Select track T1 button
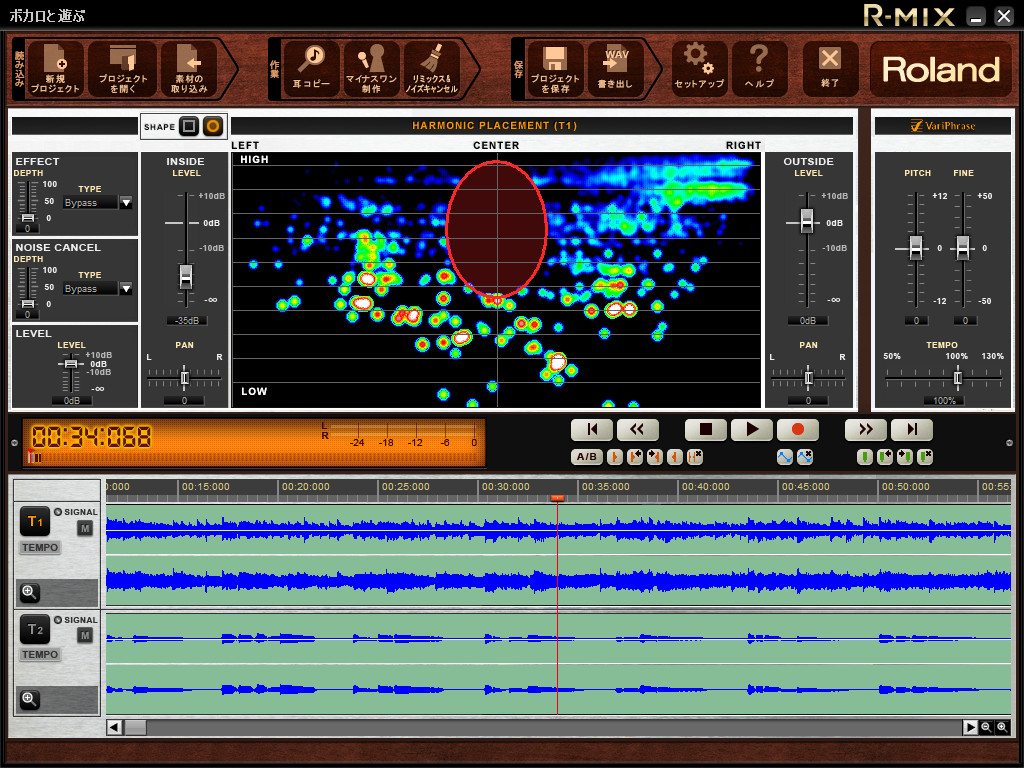1024x768 pixels. coord(35,521)
